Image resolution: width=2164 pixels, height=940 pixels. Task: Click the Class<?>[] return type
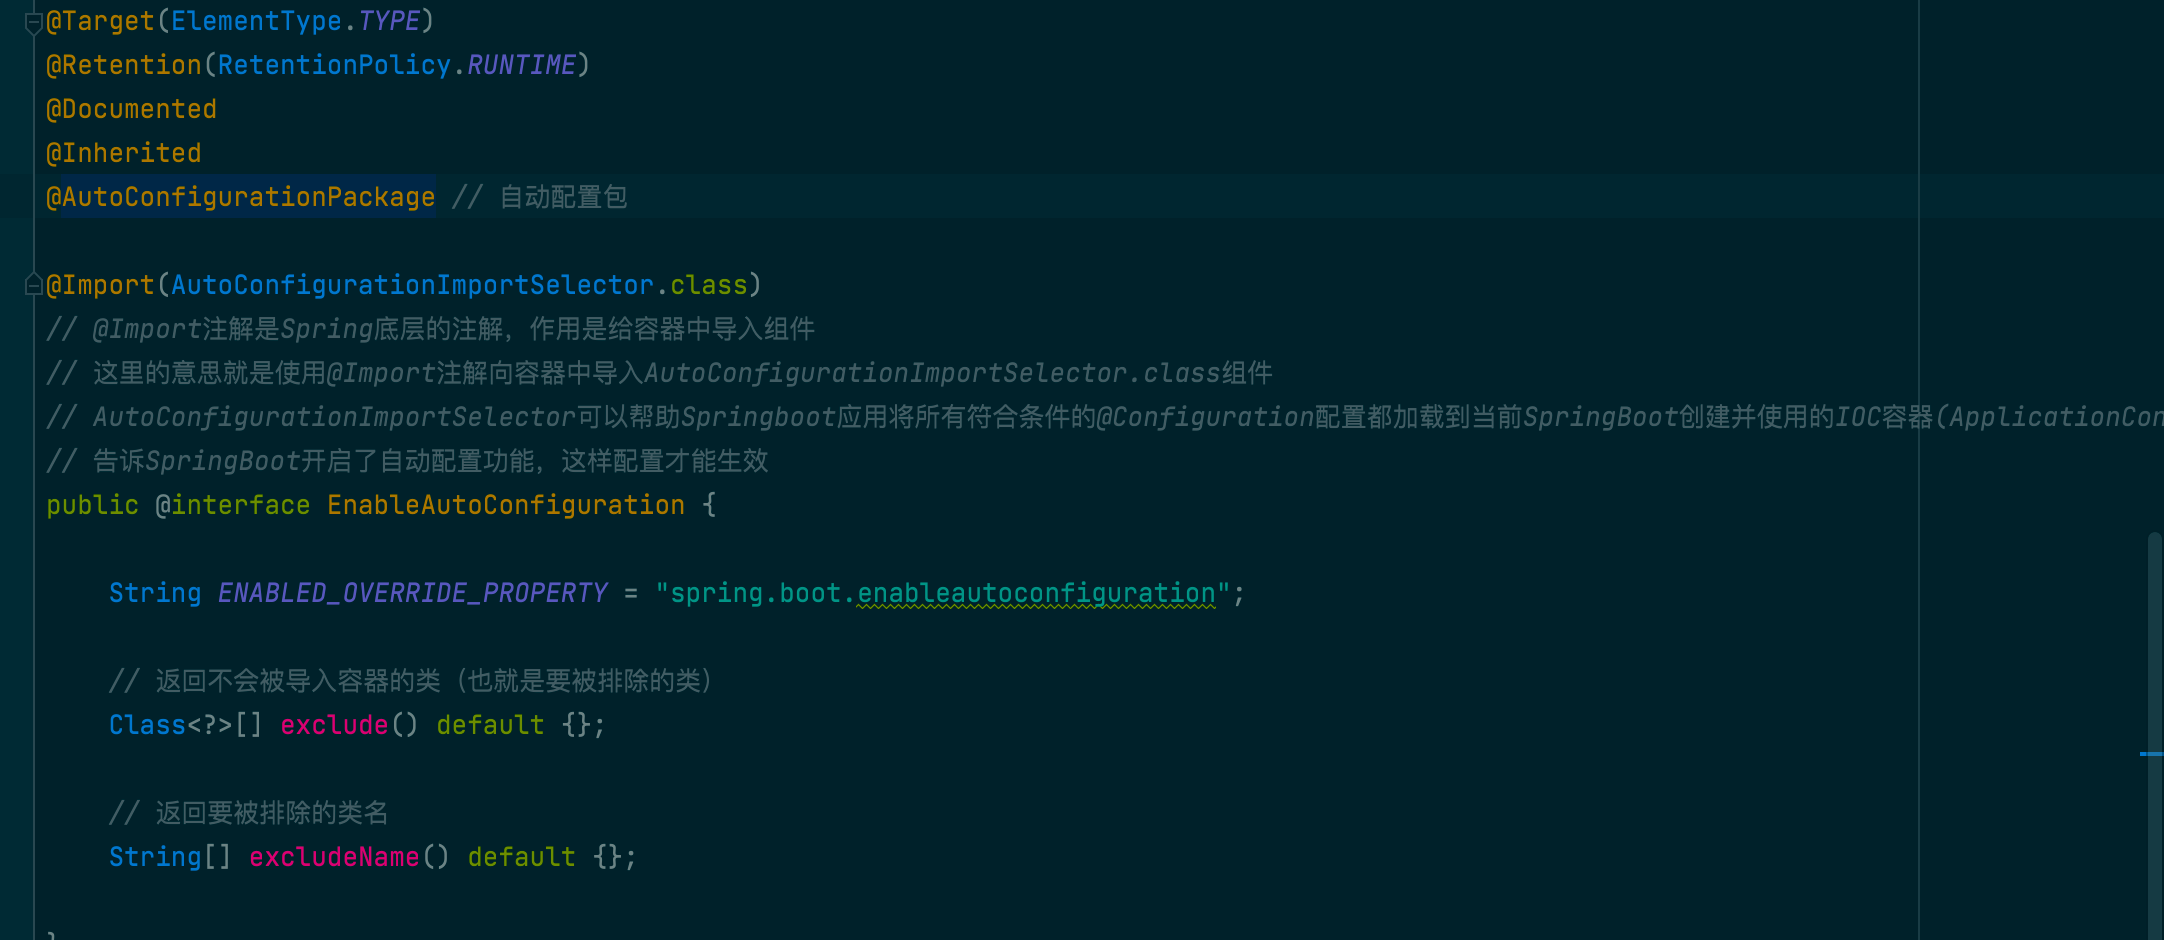point(186,725)
